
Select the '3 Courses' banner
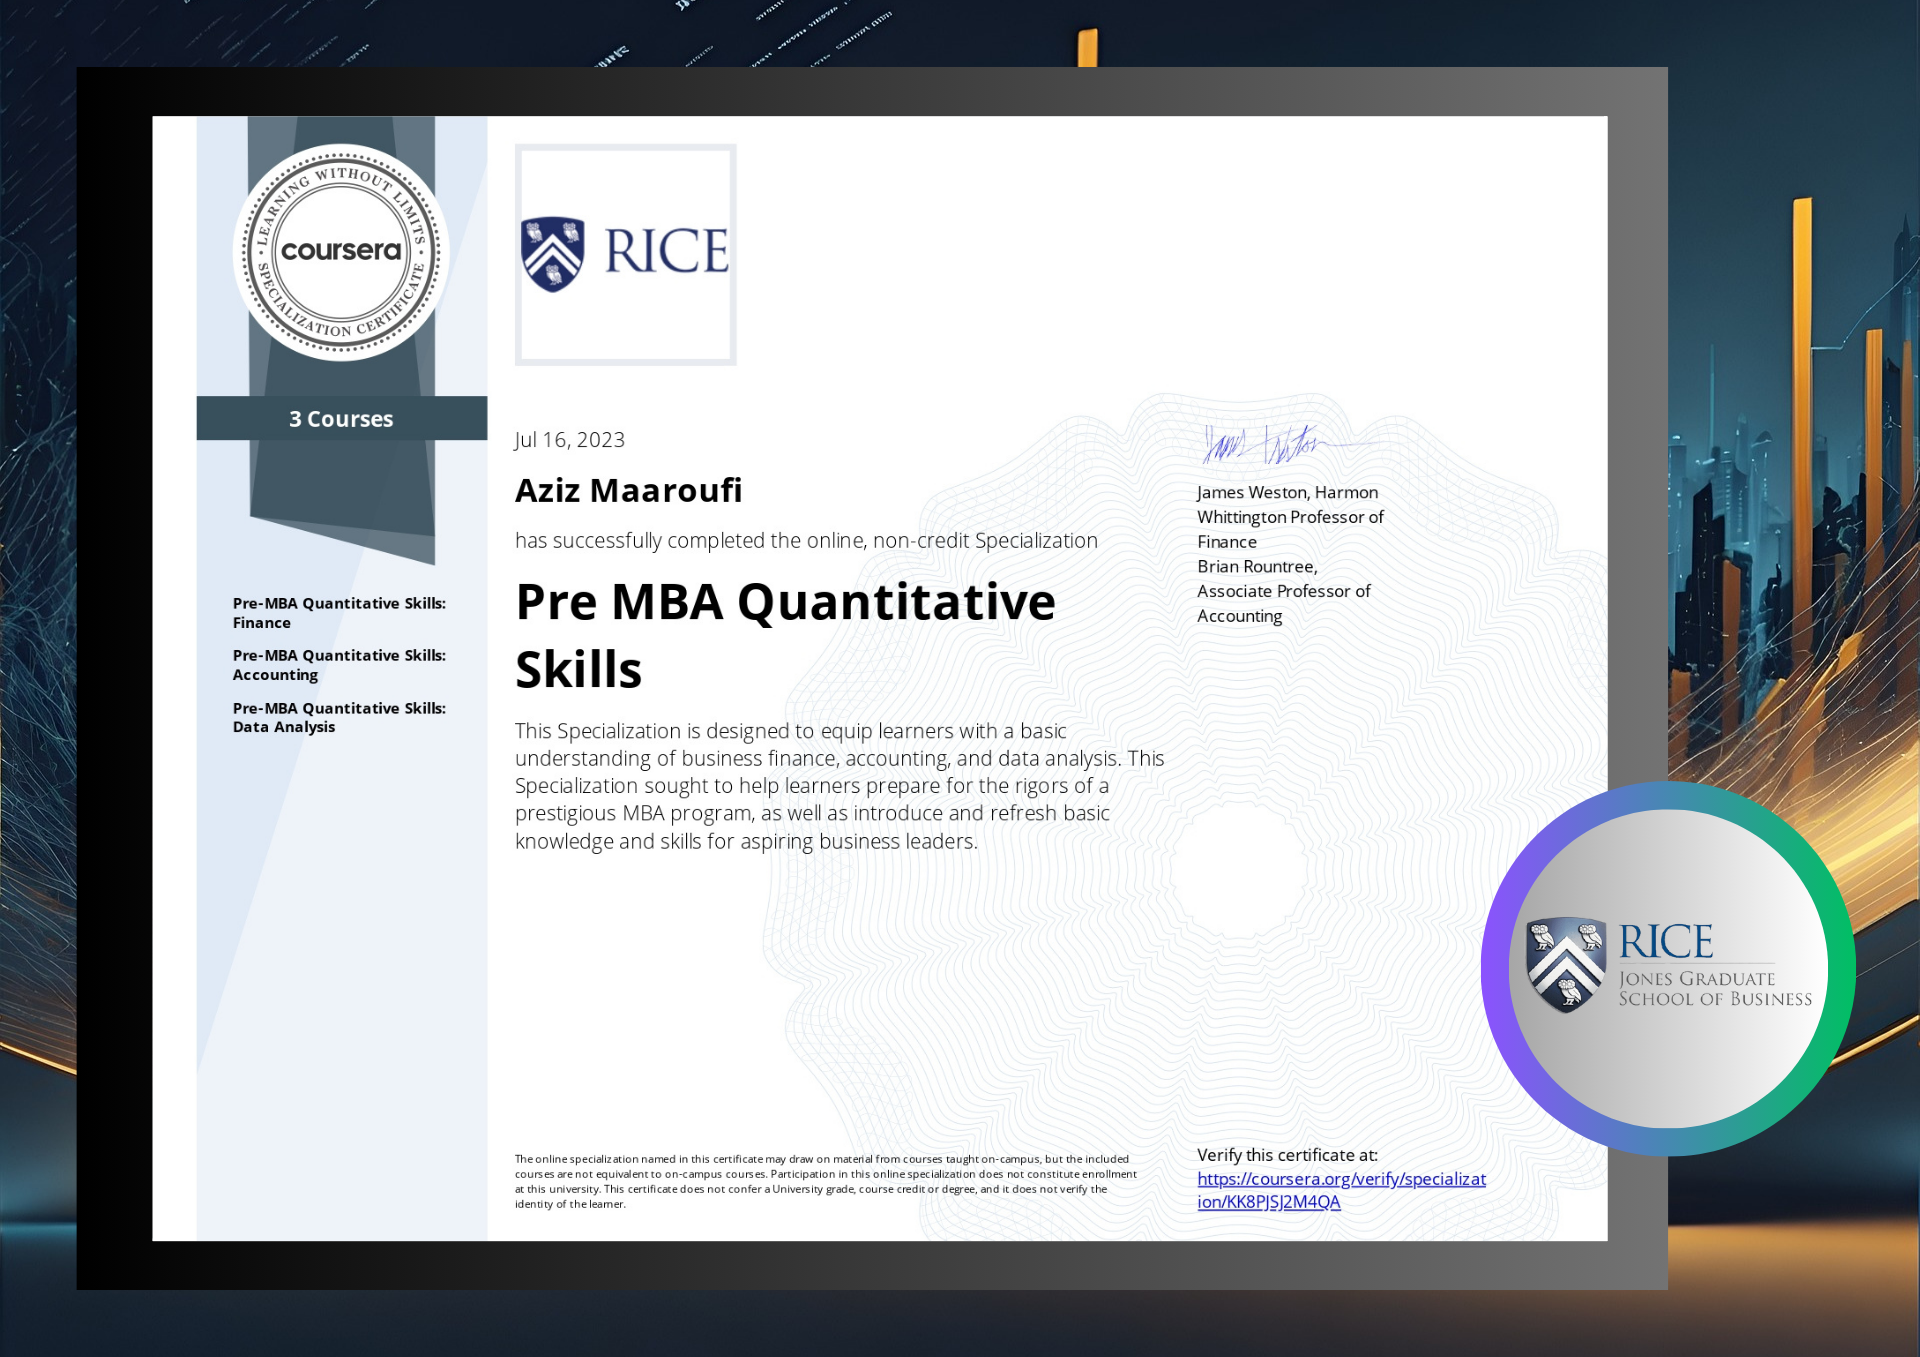pos(341,418)
